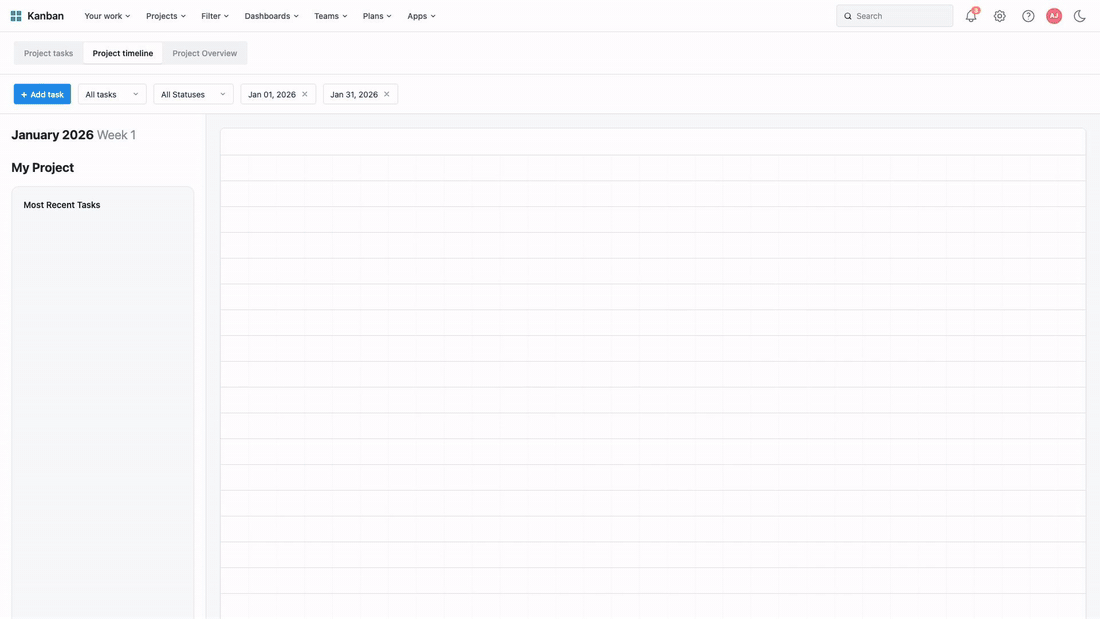
Task: Click the My Project title
Action: [x=43, y=168]
